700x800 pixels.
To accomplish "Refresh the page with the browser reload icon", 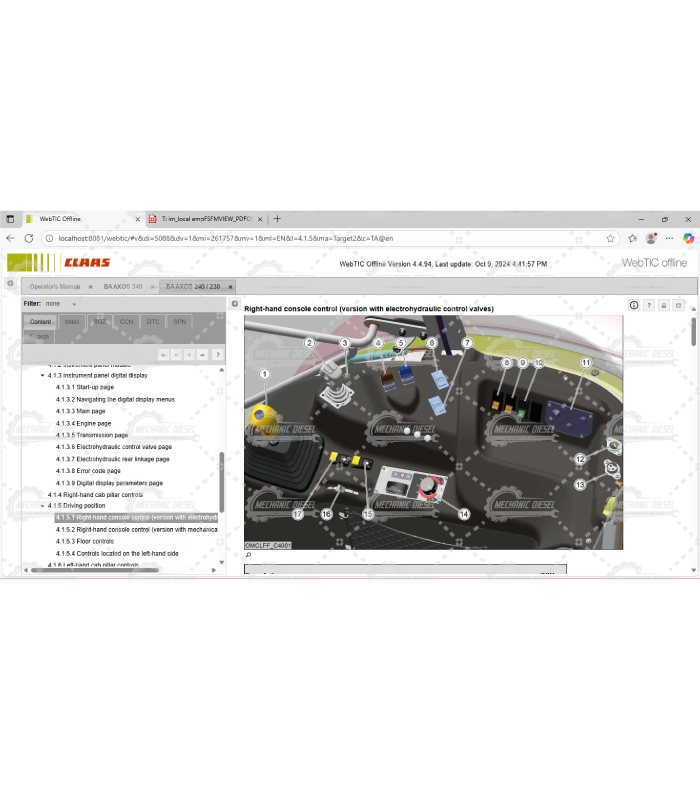I will (29, 238).
